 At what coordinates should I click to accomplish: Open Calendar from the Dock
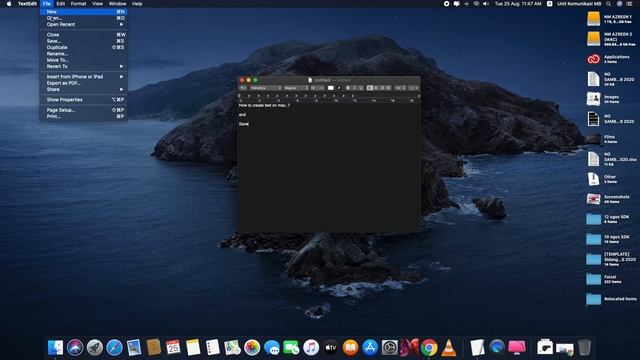173,347
